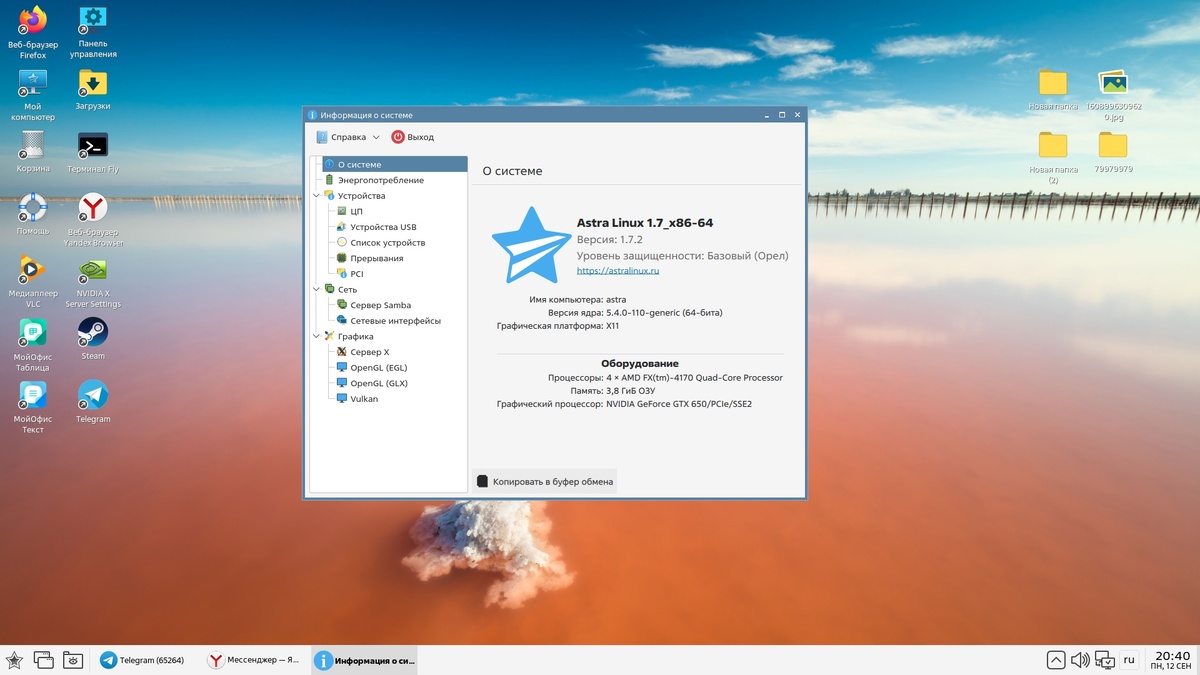Collapse the Сеть tree branch

(x=317, y=290)
